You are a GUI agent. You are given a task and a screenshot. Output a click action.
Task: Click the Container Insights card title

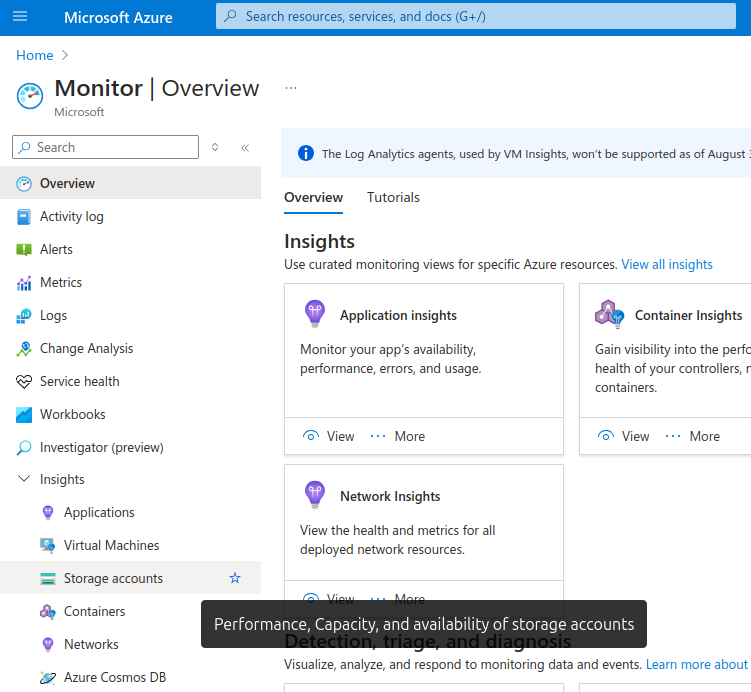[x=688, y=315]
